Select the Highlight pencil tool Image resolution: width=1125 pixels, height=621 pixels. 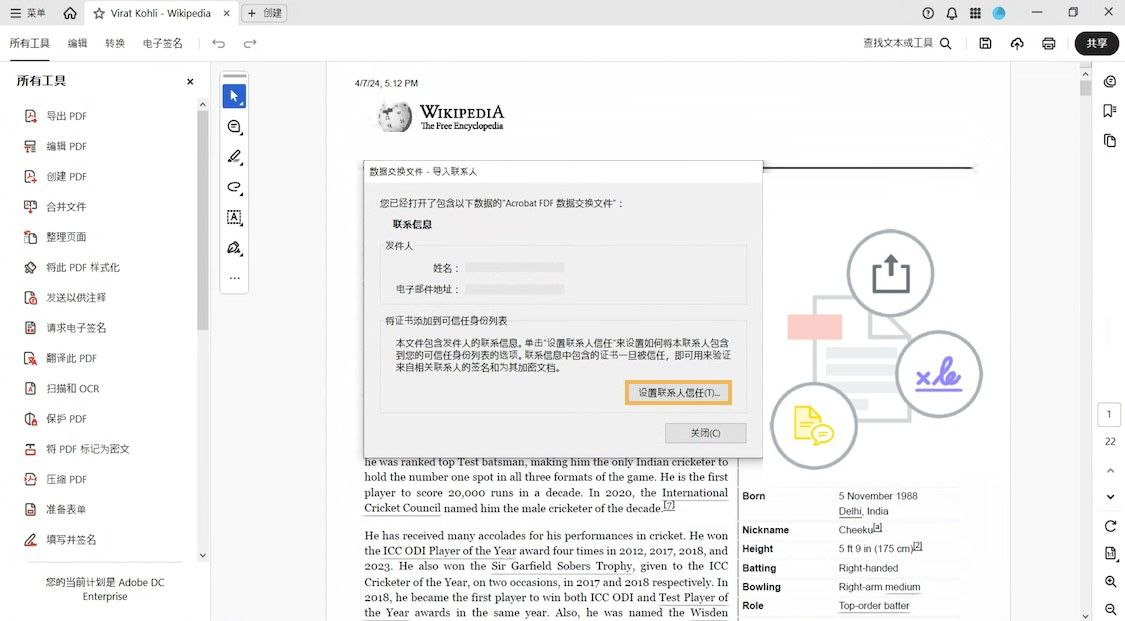(234, 157)
